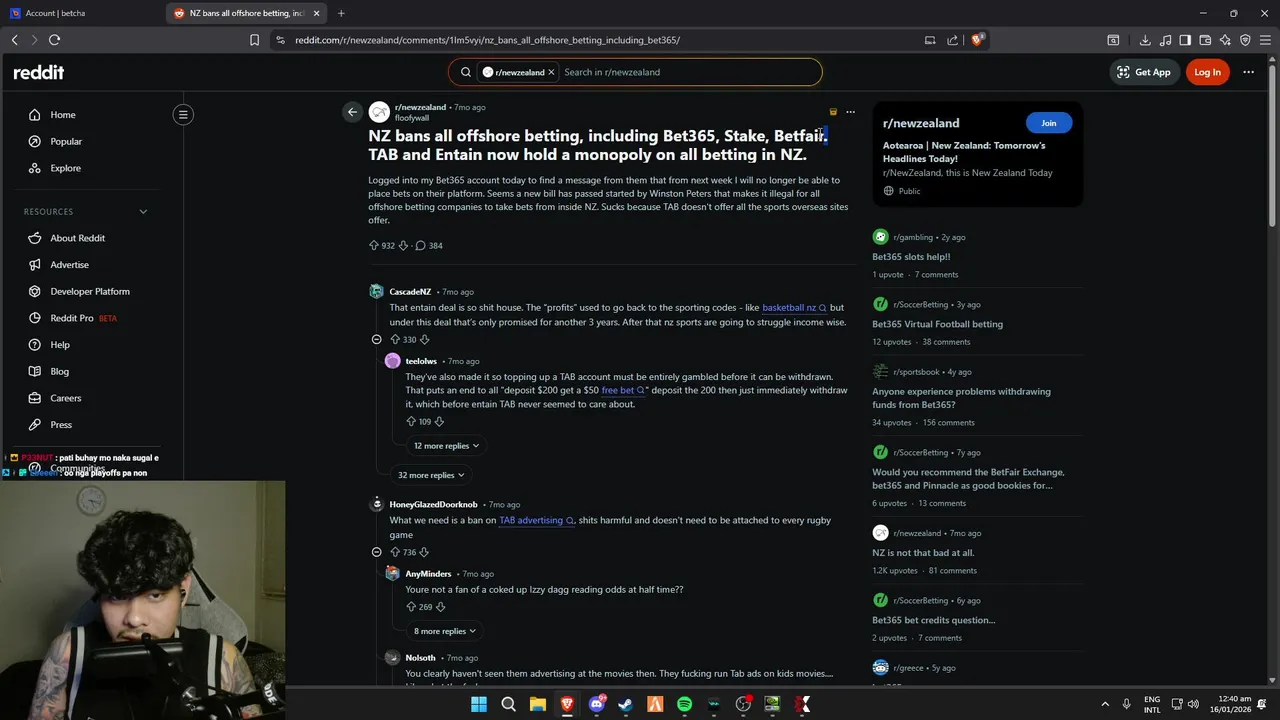Open related post 'Bet365 slots help!!'
1280x720 pixels.
pyautogui.click(x=911, y=257)
